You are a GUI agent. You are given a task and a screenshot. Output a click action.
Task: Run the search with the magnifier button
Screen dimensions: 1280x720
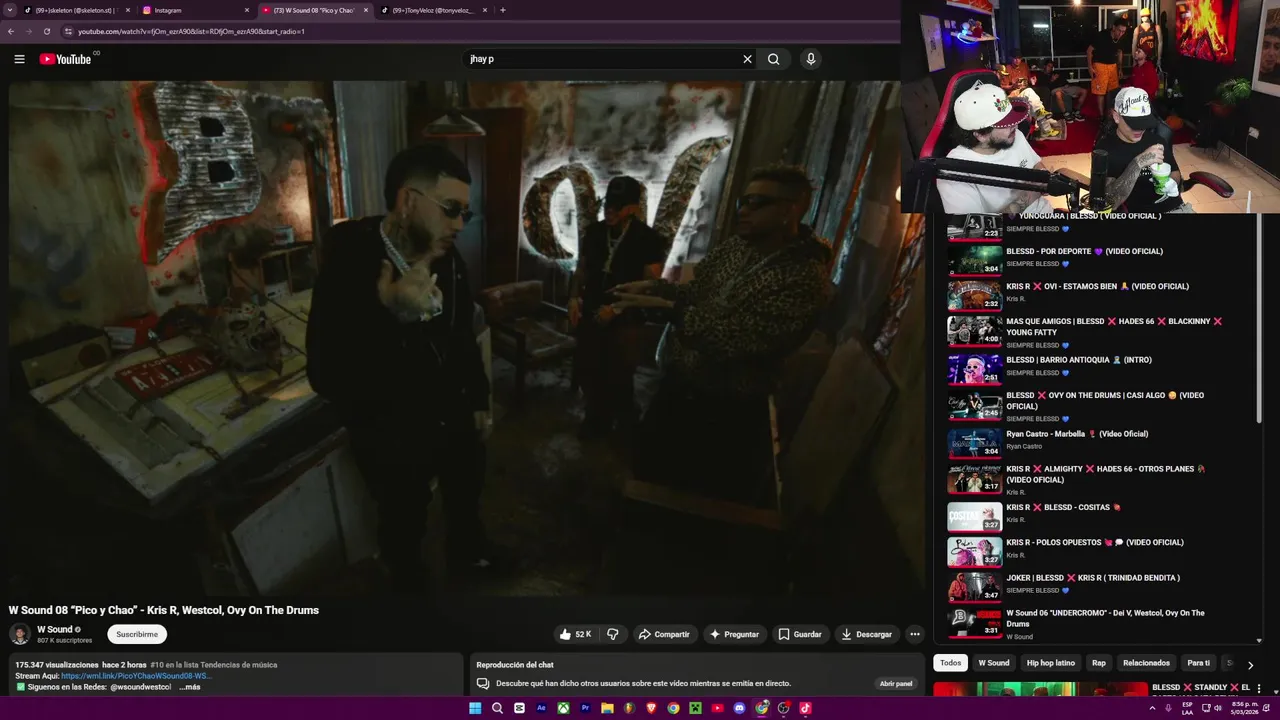773,59
